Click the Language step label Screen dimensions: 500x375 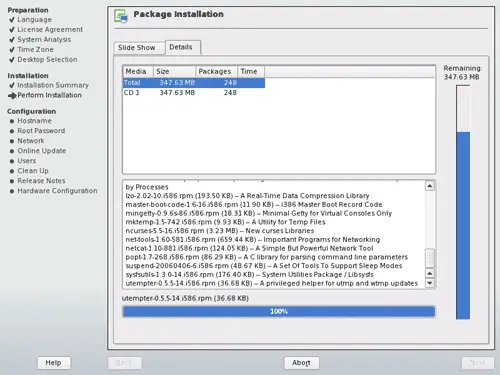point(34,20)
